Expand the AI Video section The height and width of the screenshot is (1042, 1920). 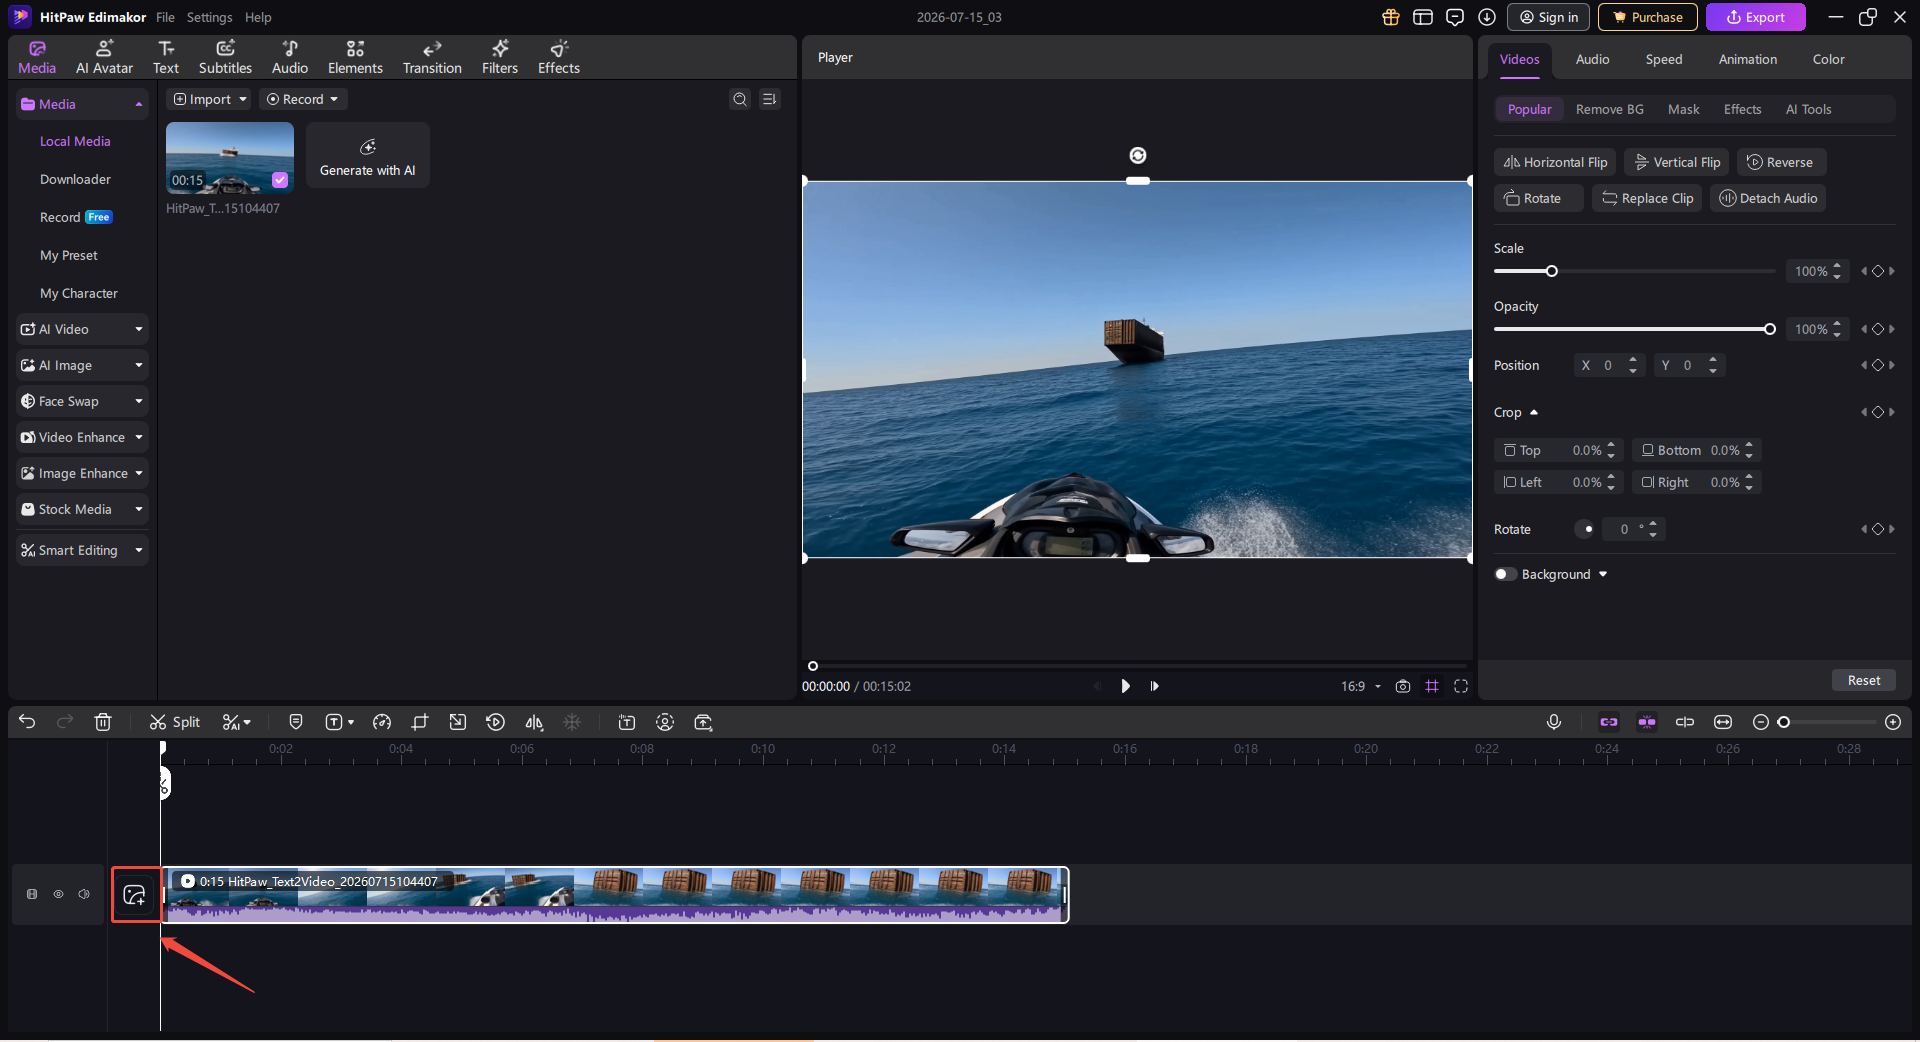click(x=82, y=329)
